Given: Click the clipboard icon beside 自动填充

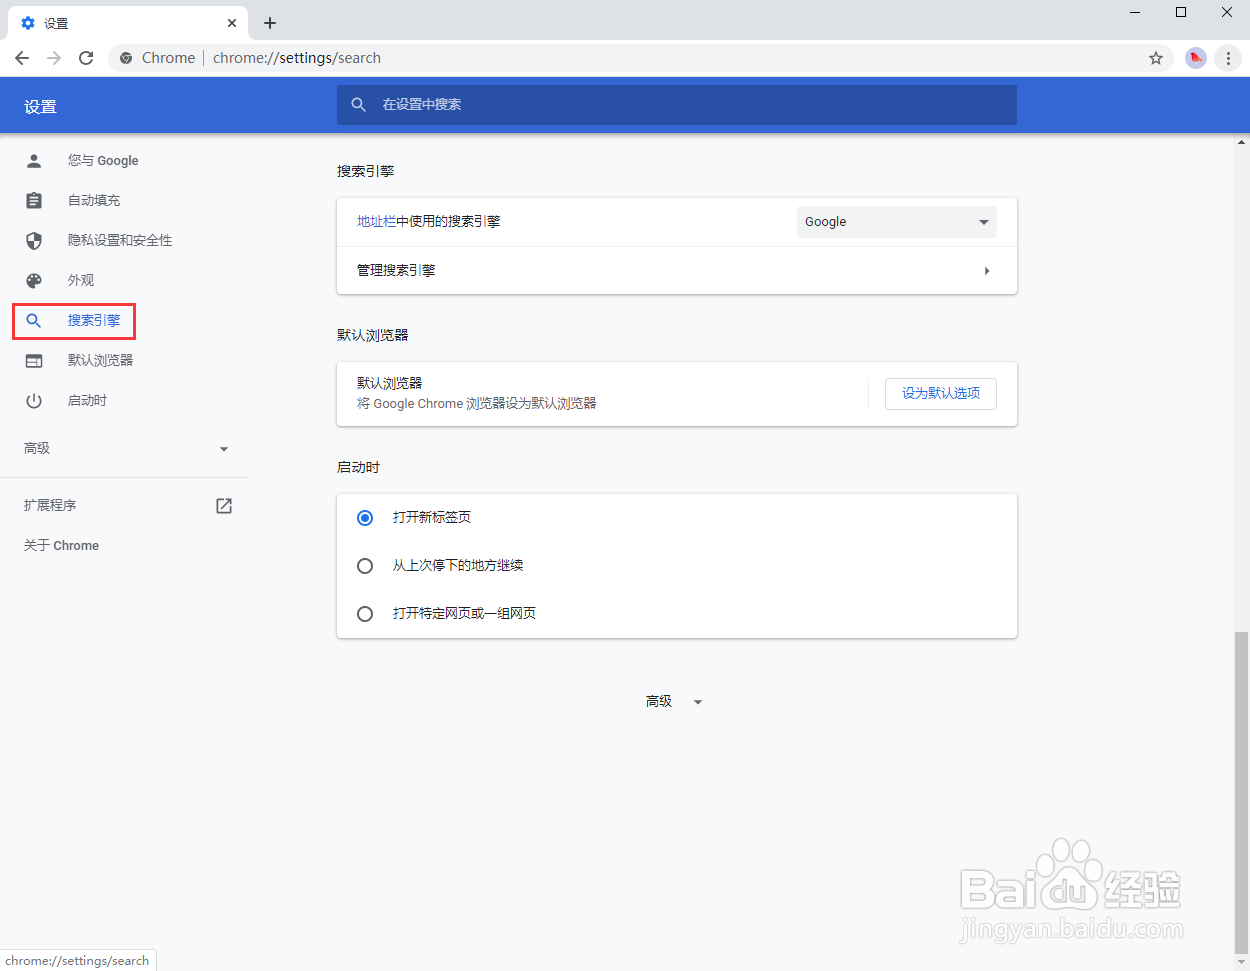Looking at the screenshot, I should pyautogui.click(x=34, y=200).
